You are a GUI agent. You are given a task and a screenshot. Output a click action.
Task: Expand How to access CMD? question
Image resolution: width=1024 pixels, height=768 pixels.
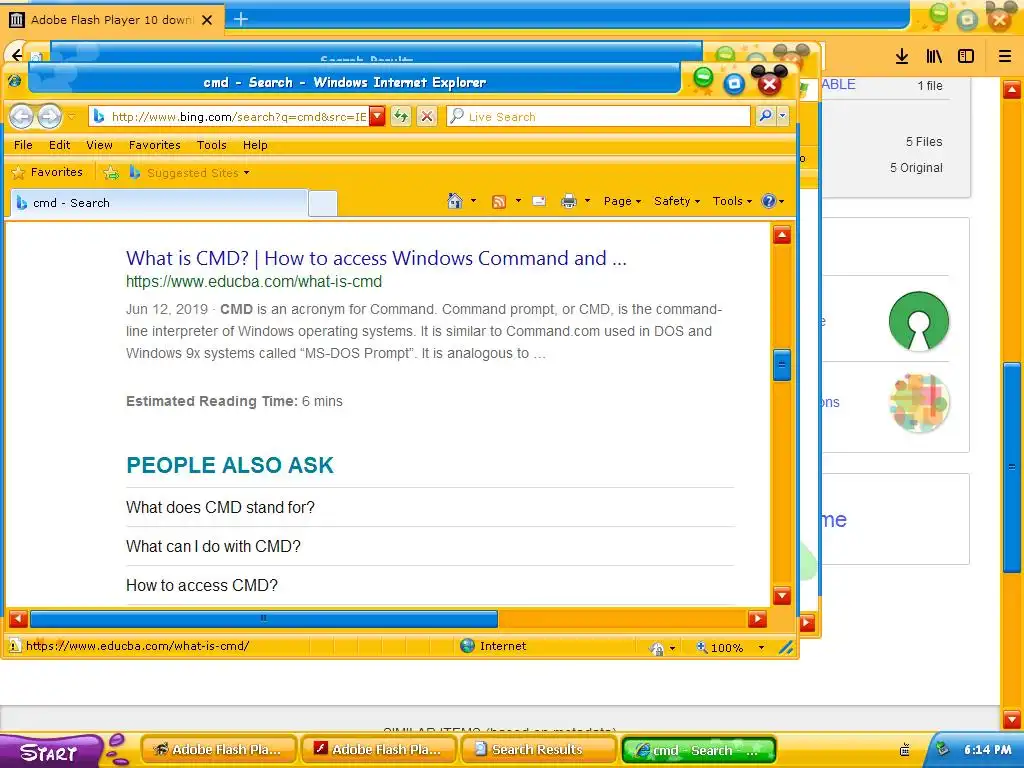[202, 585]
